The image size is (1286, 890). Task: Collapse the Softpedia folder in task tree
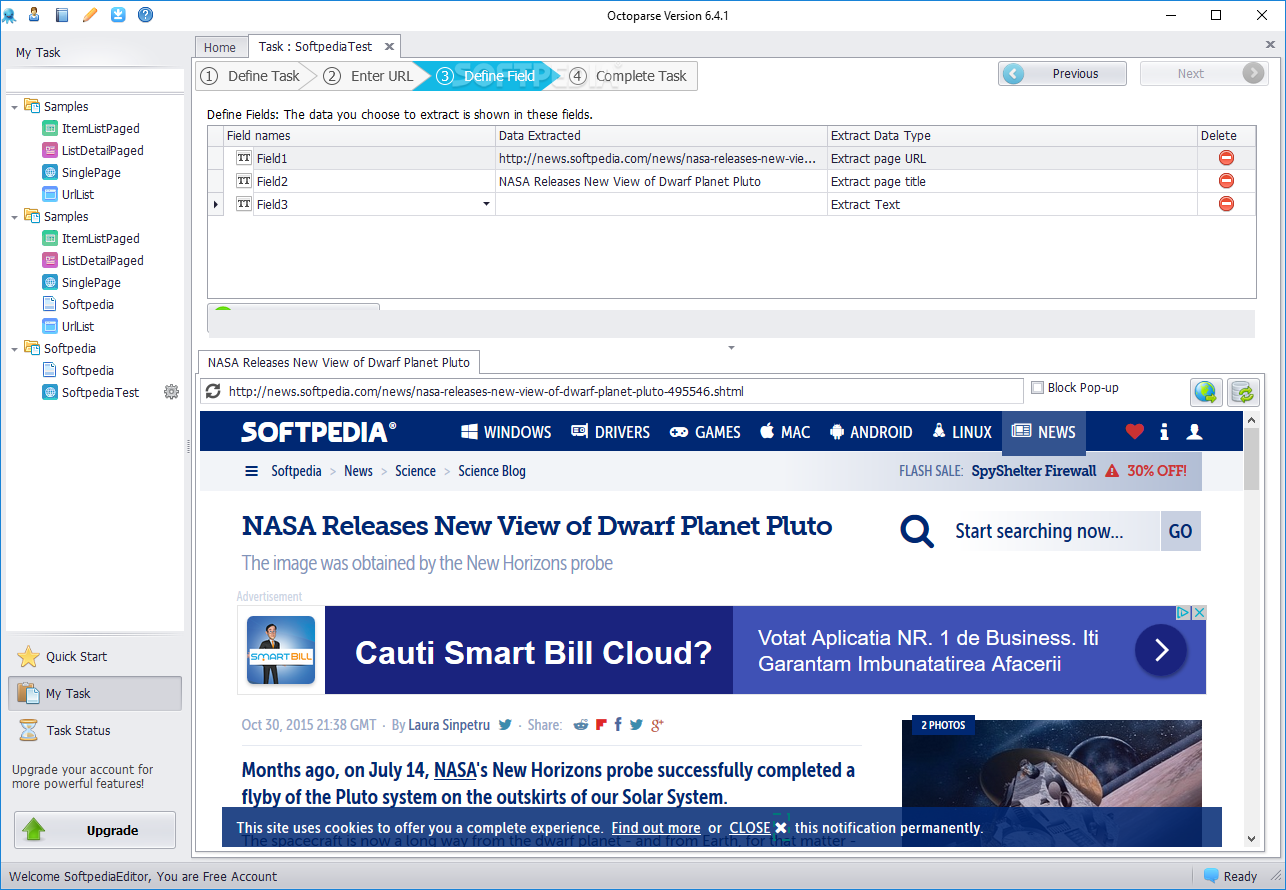pos(14,348)
